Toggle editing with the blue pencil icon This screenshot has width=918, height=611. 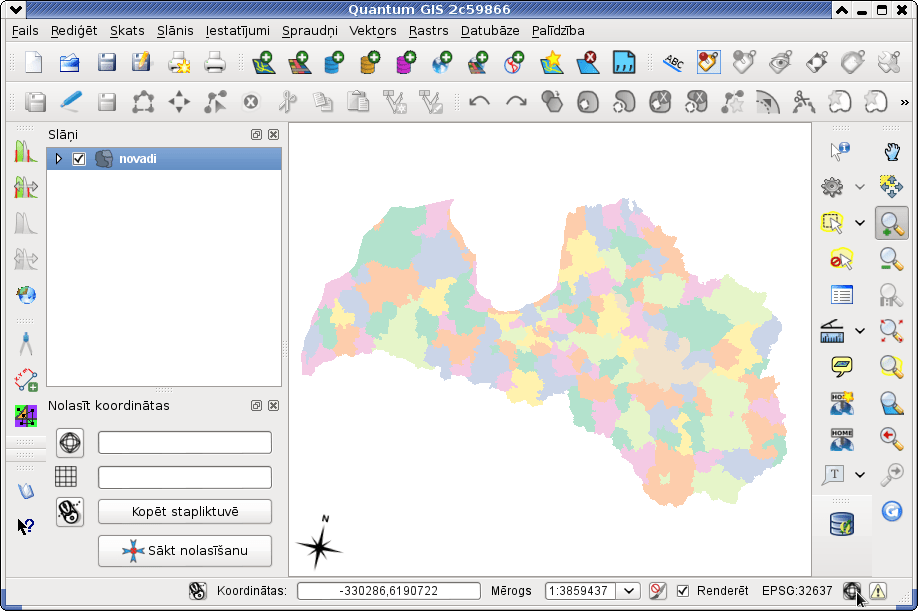pyautogui.click(x=71, y=102)
